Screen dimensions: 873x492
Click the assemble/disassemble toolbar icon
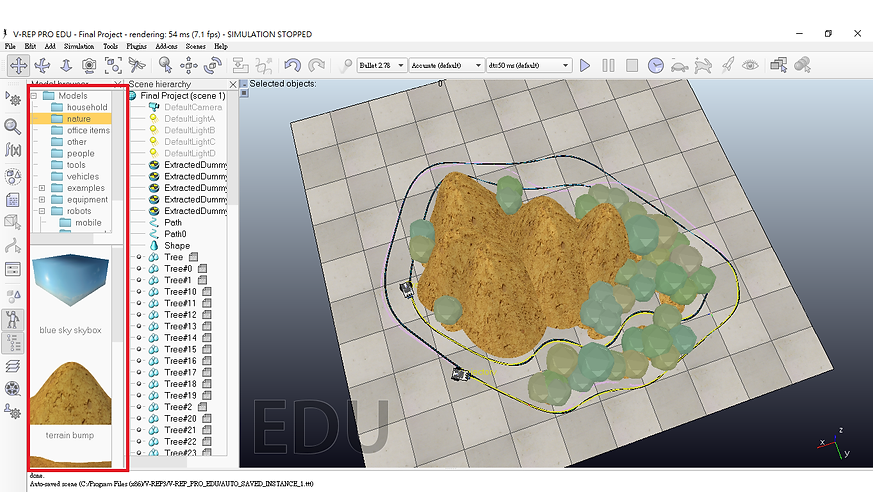pos(240,66)
